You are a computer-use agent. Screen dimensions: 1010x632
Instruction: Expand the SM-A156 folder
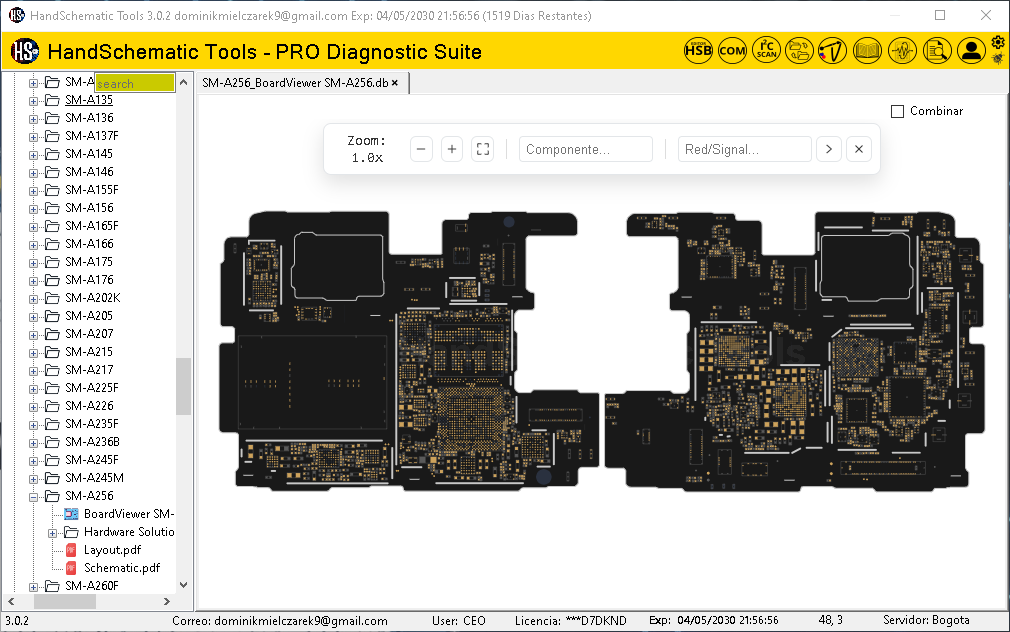(33, 209)
